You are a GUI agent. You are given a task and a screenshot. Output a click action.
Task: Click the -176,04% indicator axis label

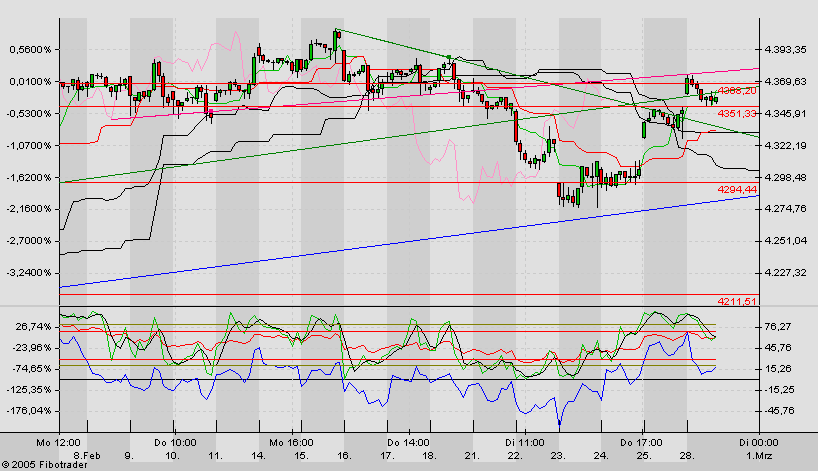click(30, 411)
